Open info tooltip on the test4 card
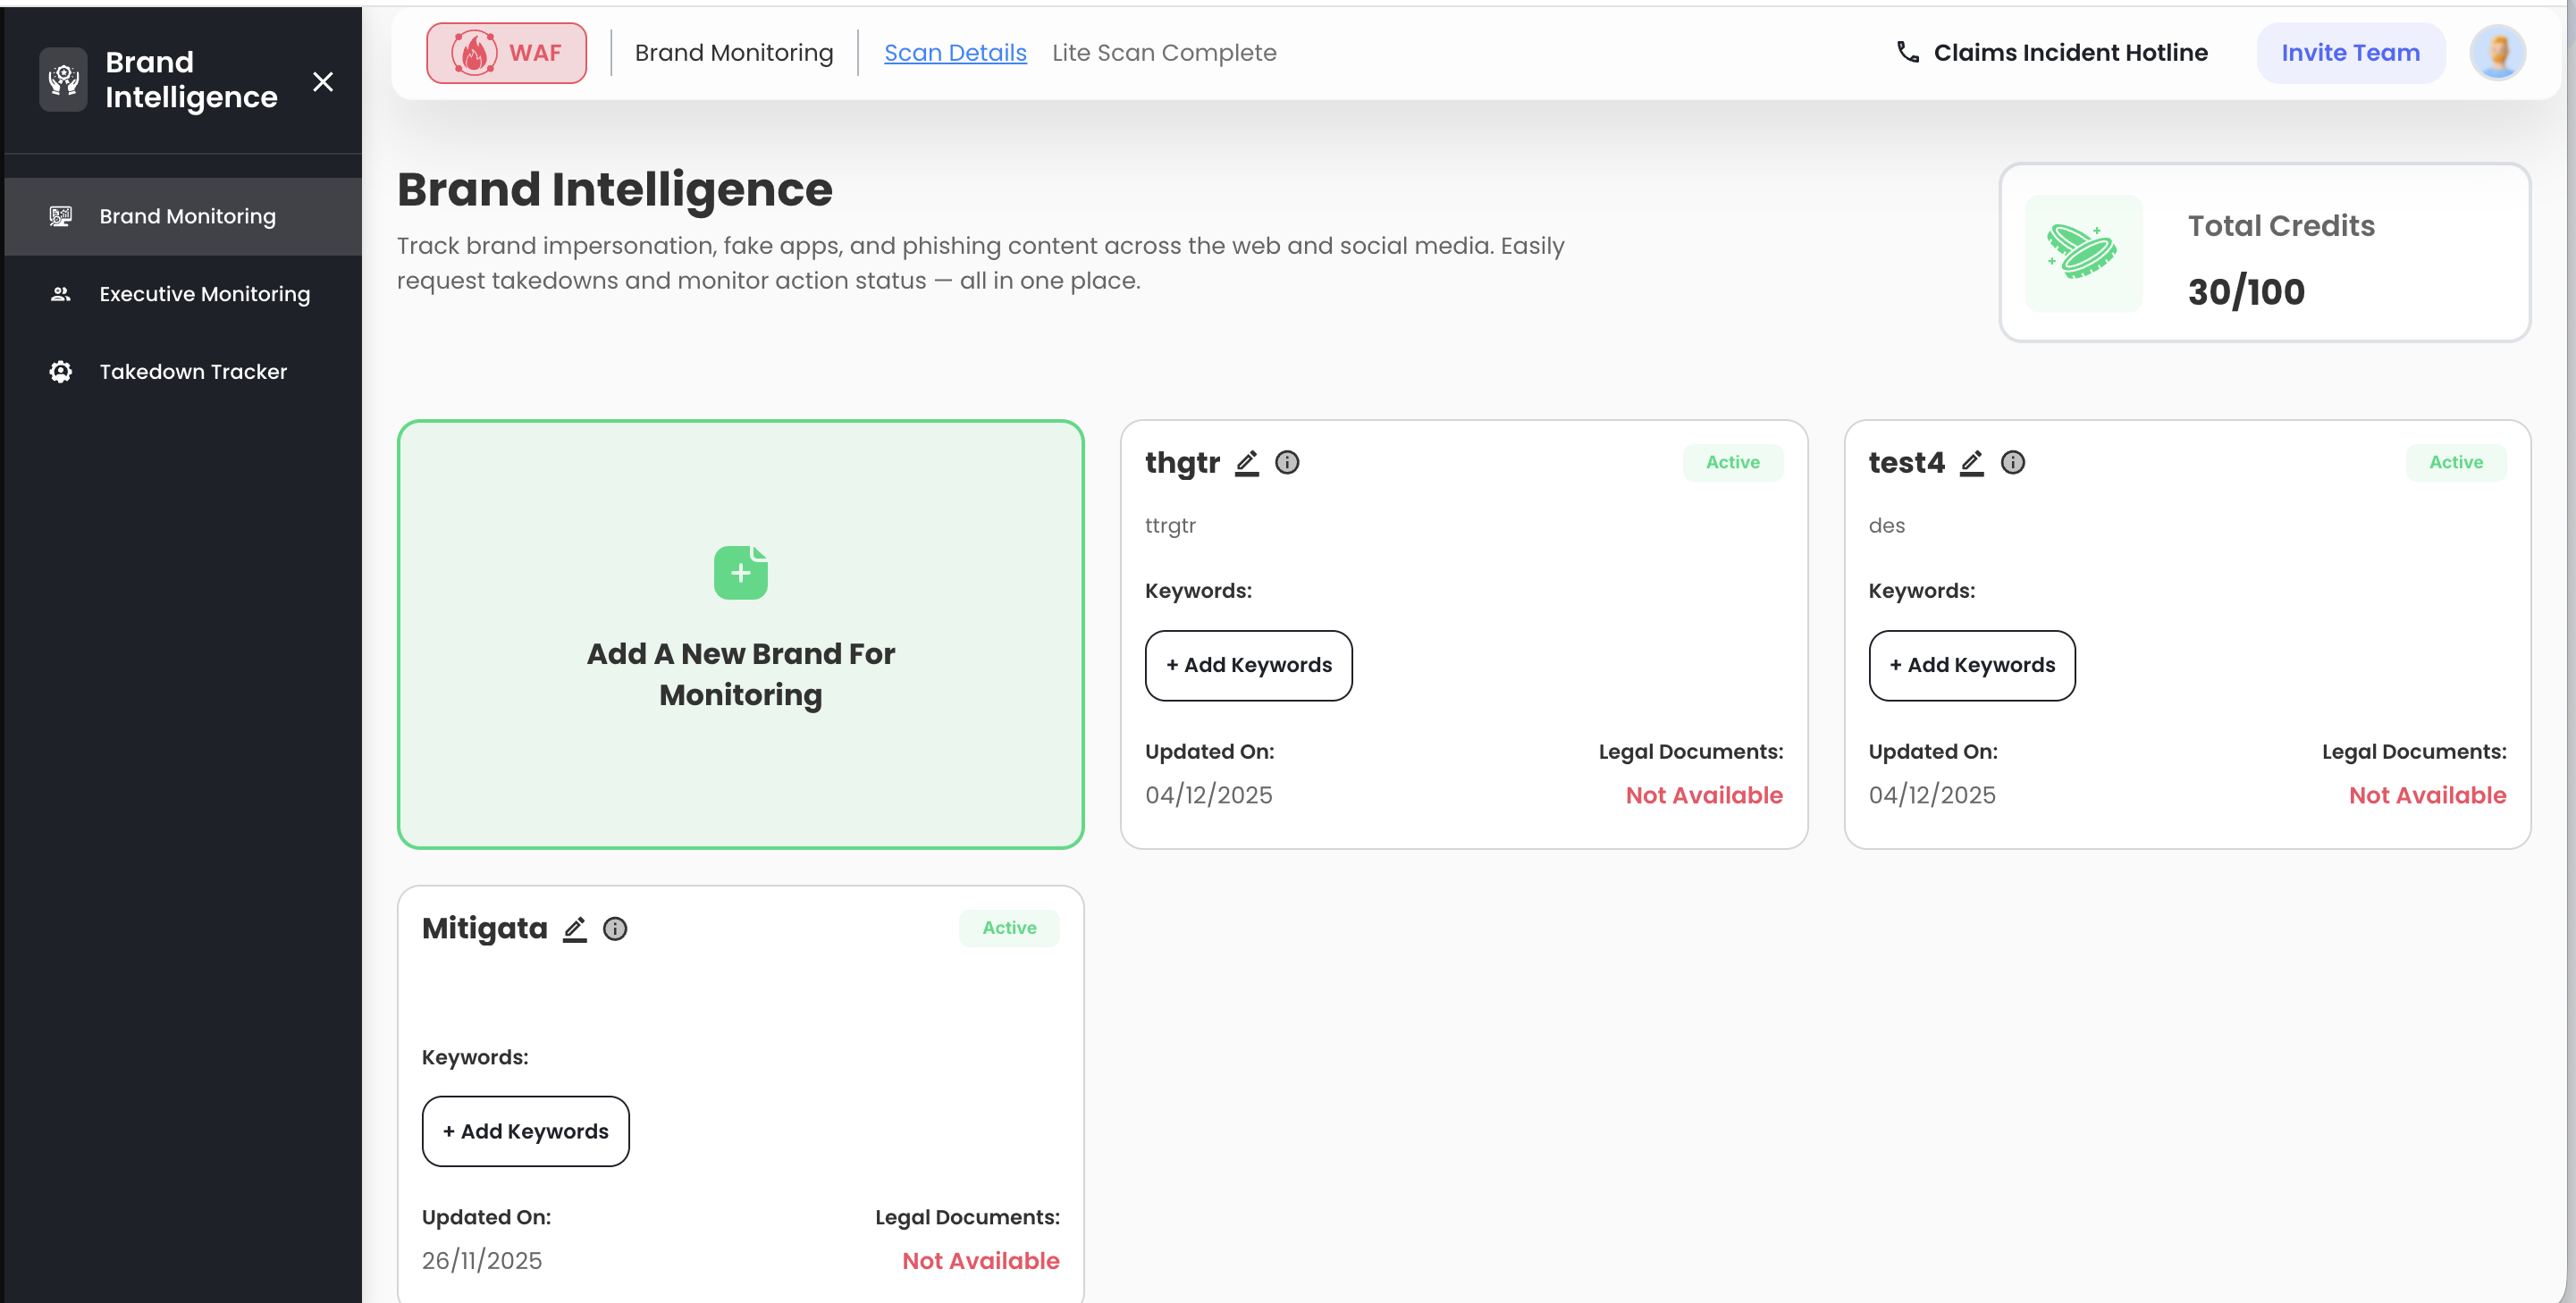Screen dimensions: 2576x1303 (x=2013, y=462)
